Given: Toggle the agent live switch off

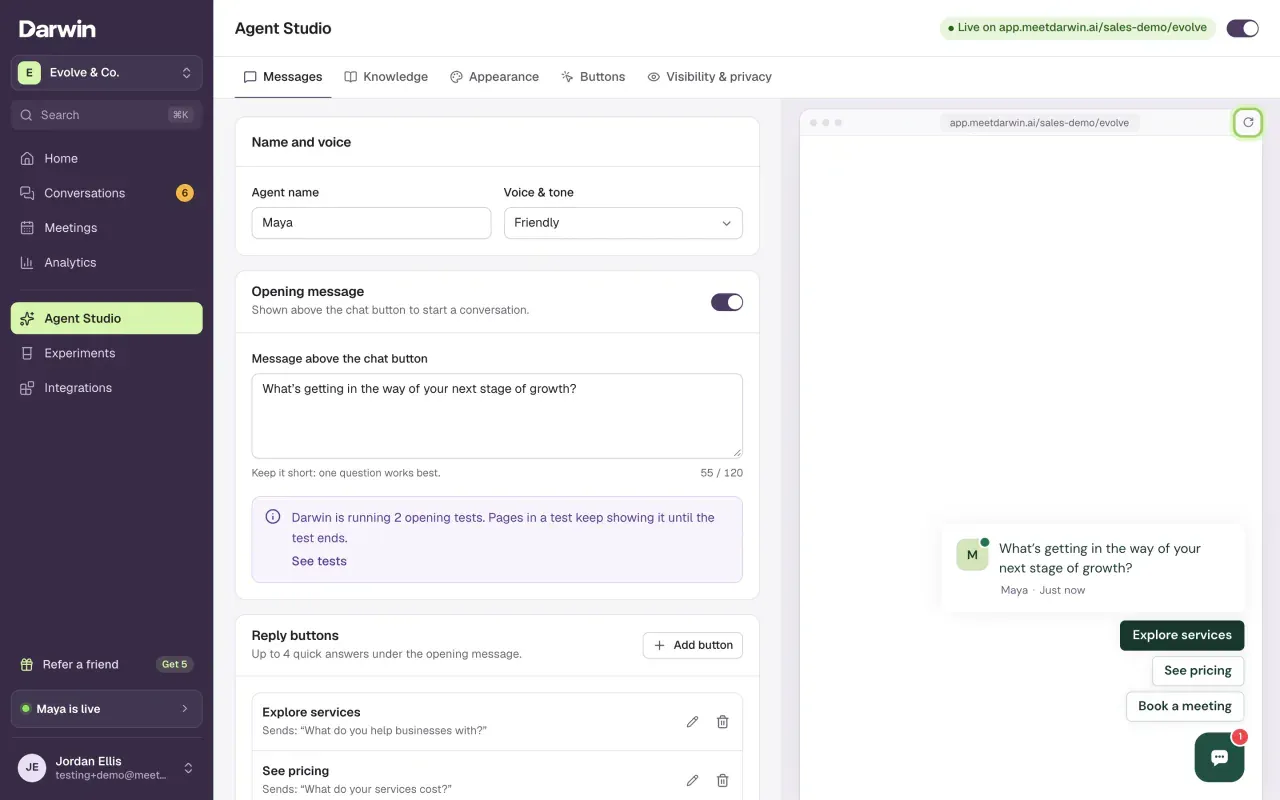Looking at the screenshot, I should coord(1243,28).
